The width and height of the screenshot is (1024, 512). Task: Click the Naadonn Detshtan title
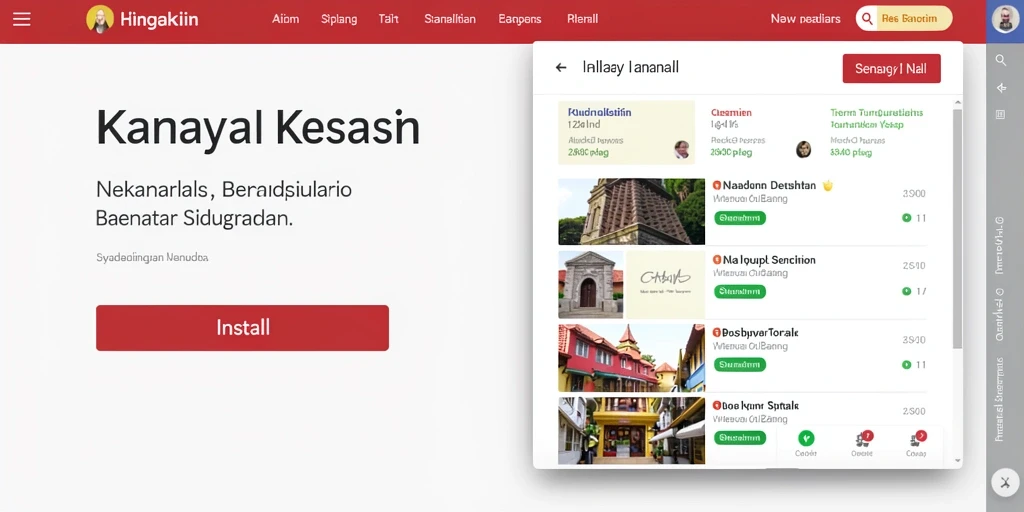[x=769, y=185]
